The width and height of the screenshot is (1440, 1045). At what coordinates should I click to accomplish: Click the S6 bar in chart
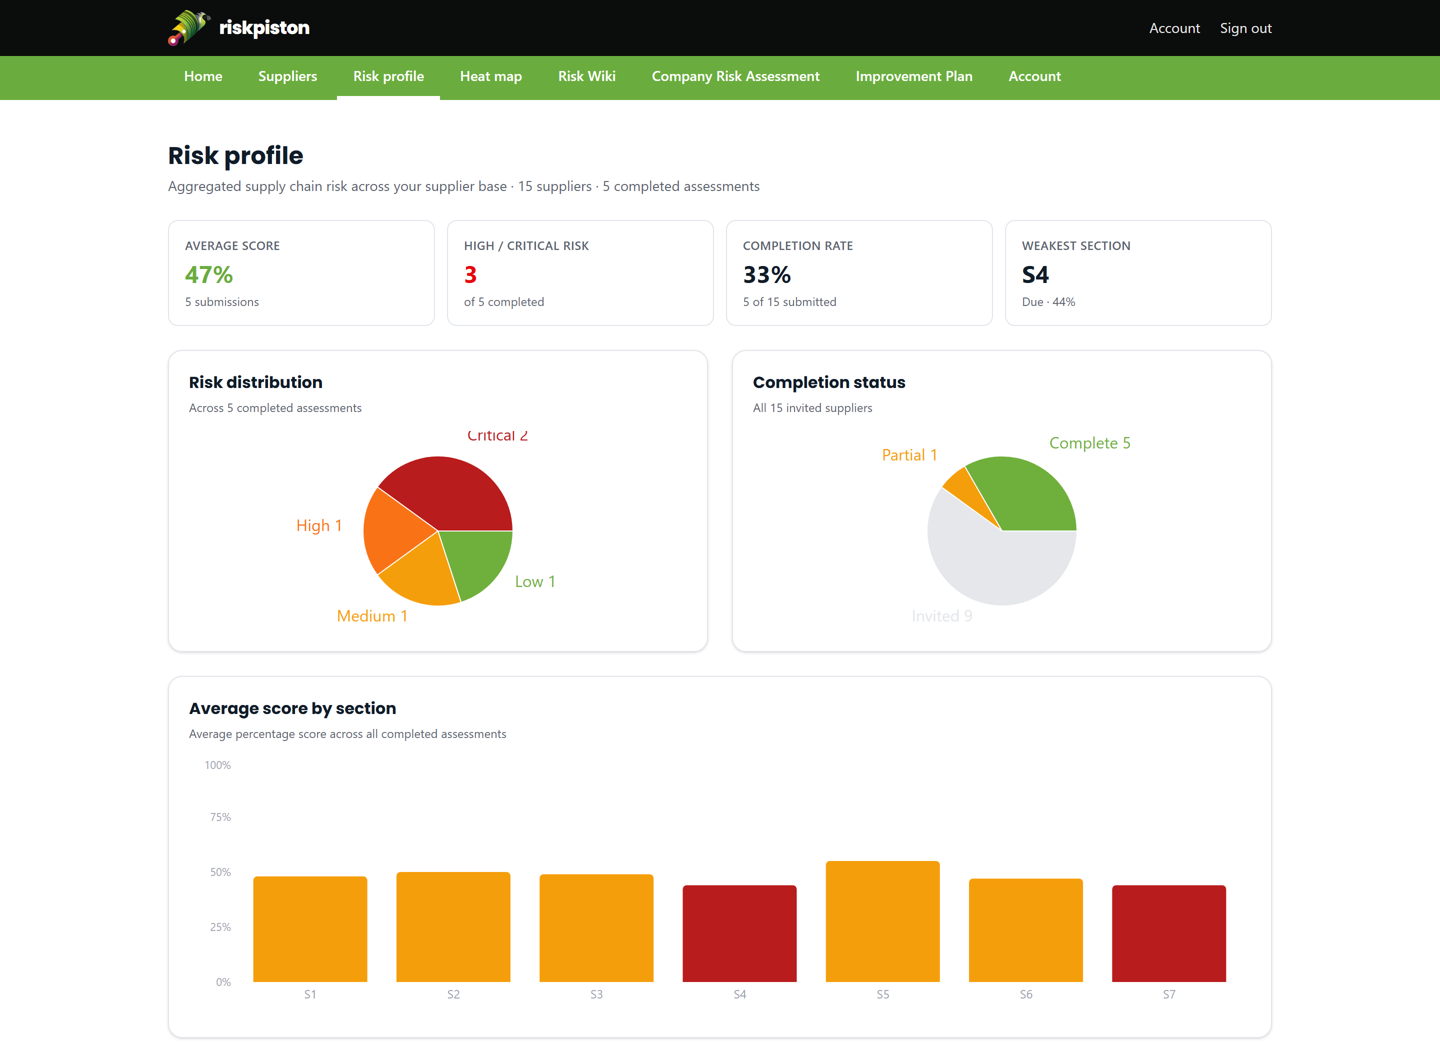[1025, 930]
